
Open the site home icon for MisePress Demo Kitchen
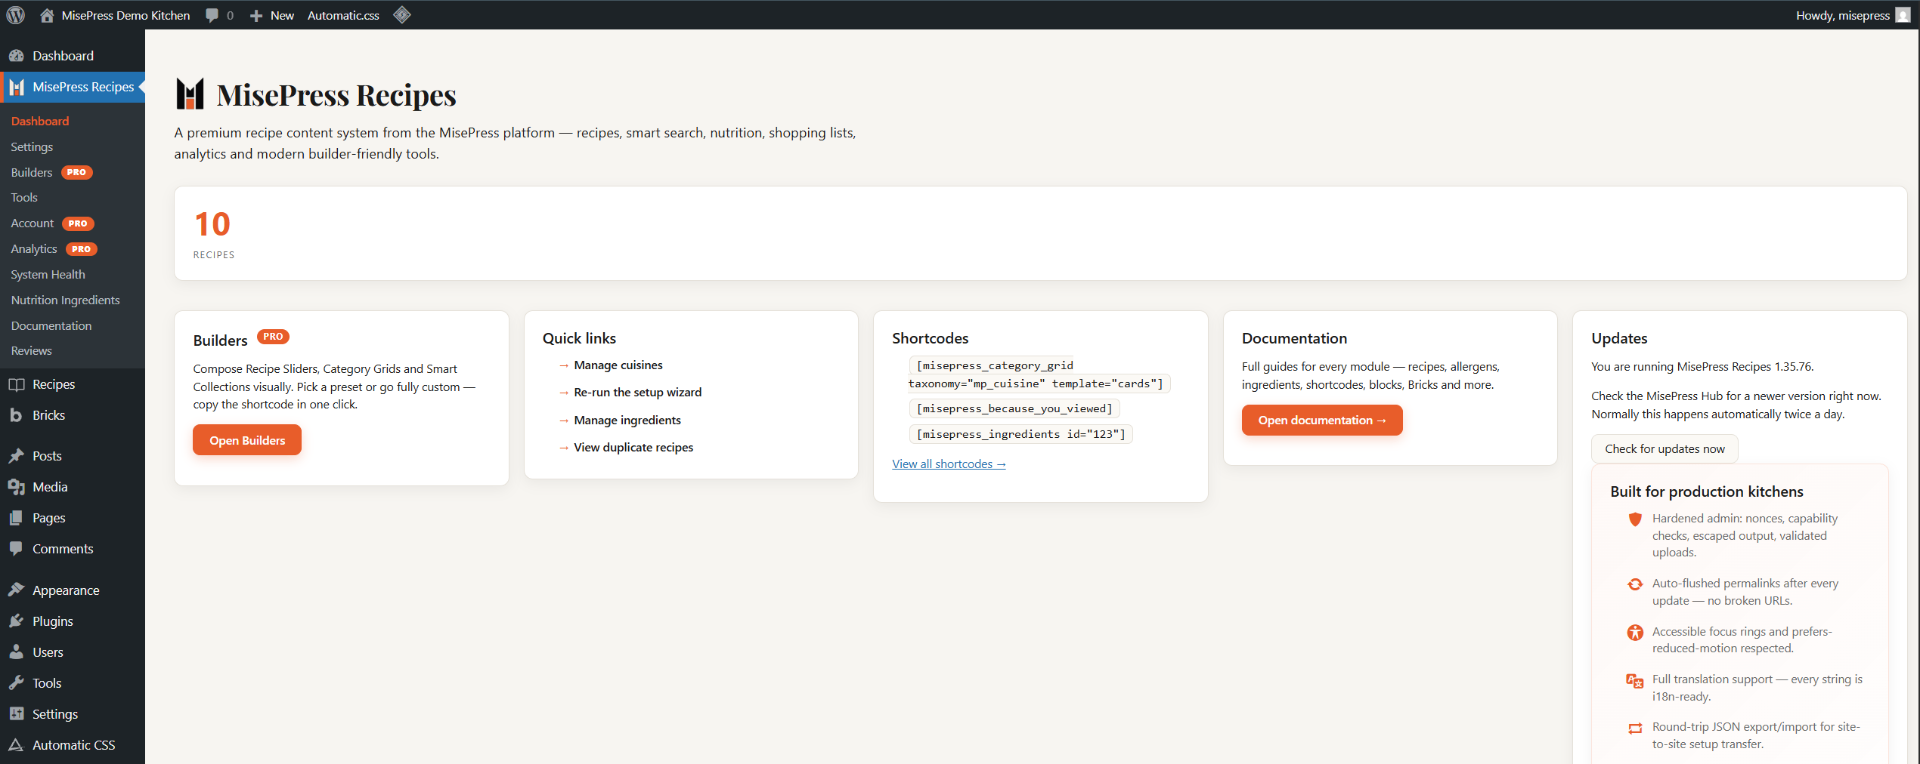click(47, 15)
